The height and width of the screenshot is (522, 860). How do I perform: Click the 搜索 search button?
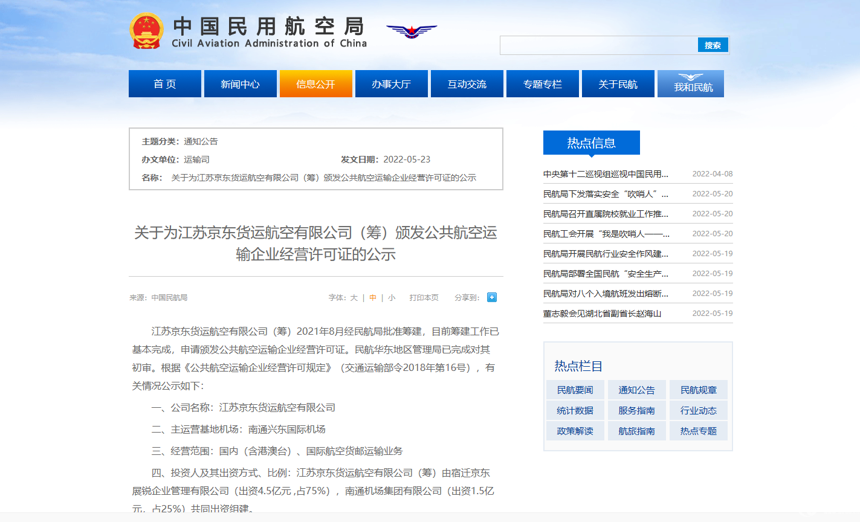(712, 45)
